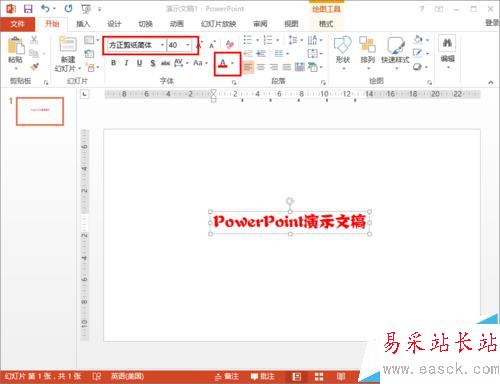This screenshot has height=384, width=500.
Task: Increase font size with larger A icon
Action: click(200, 44)
